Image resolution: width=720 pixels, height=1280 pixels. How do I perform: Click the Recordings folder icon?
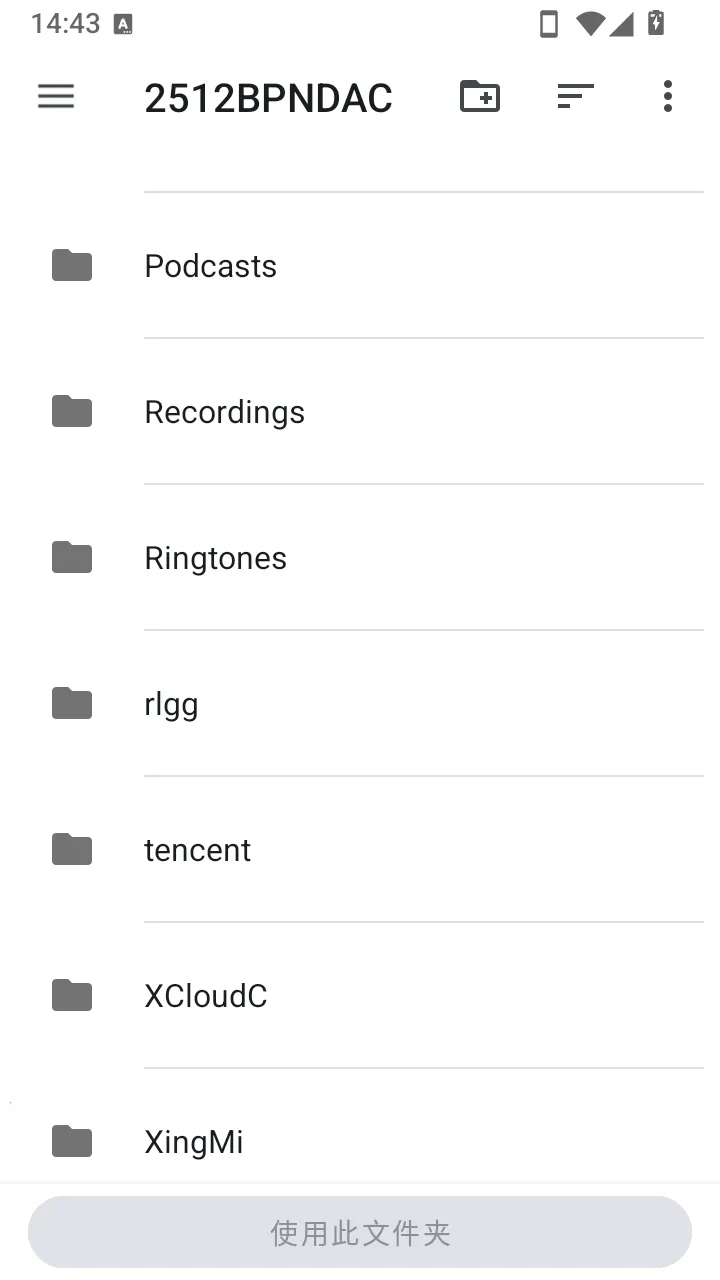click(72, 411)
